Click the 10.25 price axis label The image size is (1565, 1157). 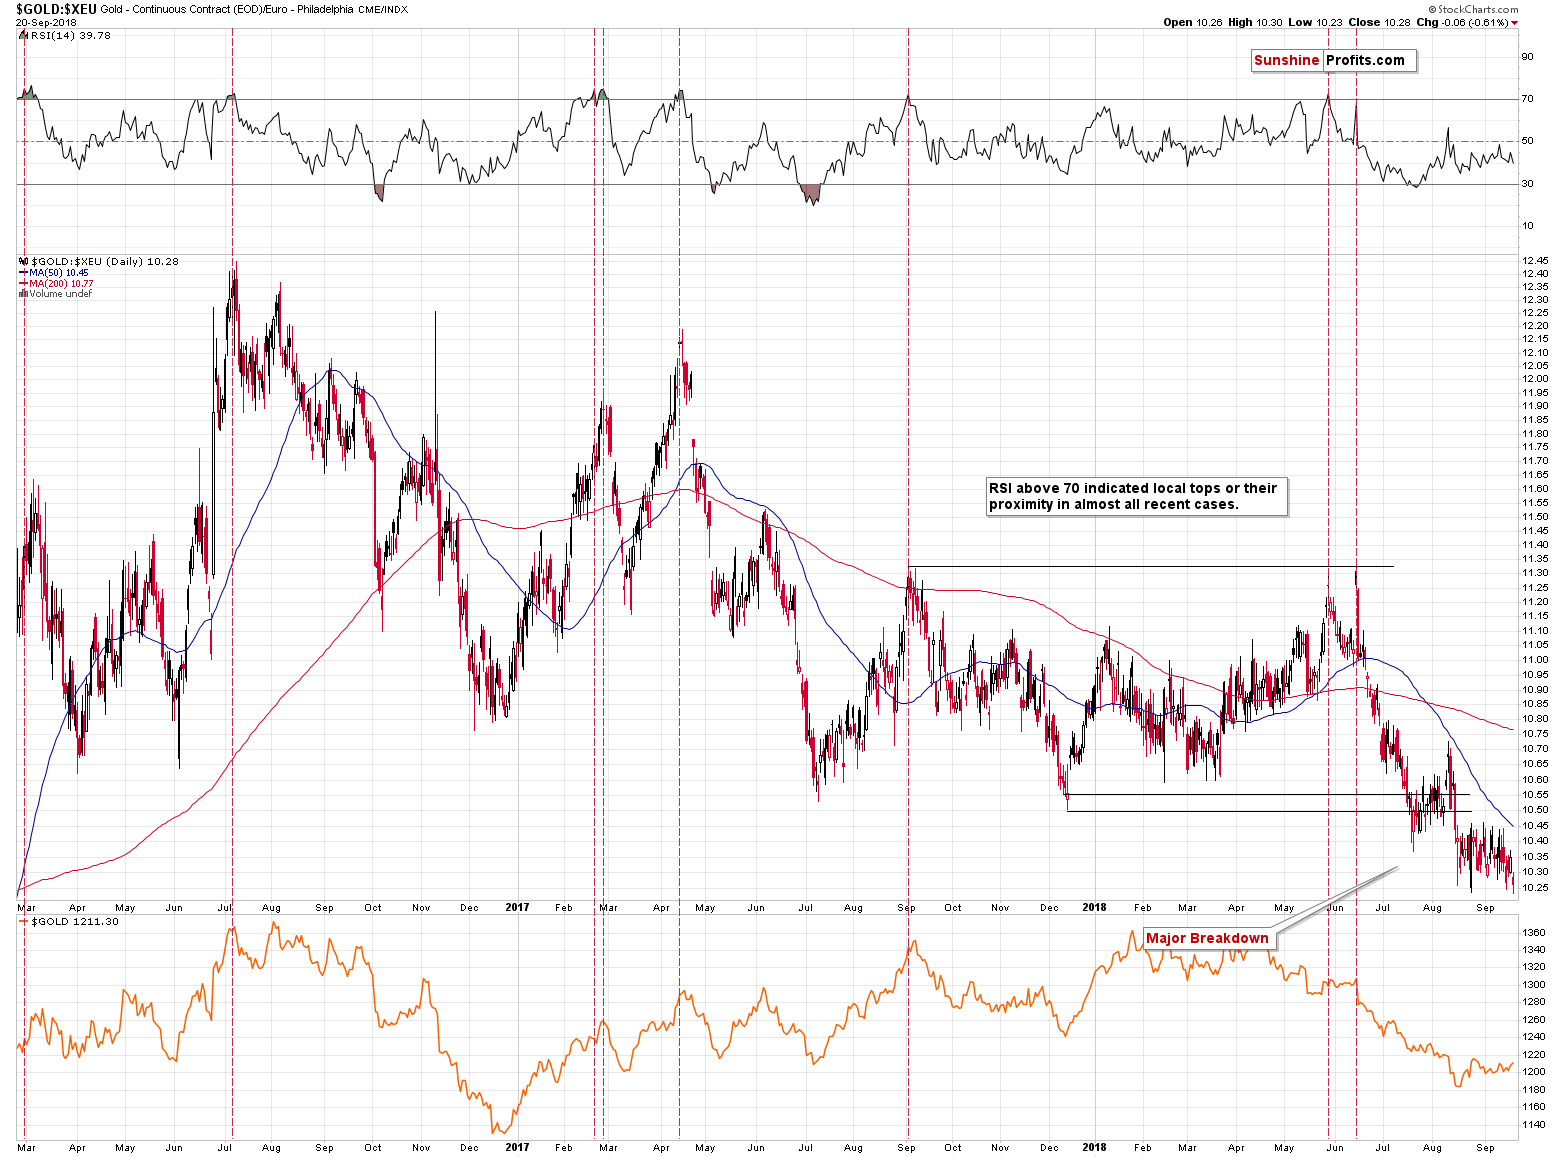pyautogui.click(x=1534, y=888)
